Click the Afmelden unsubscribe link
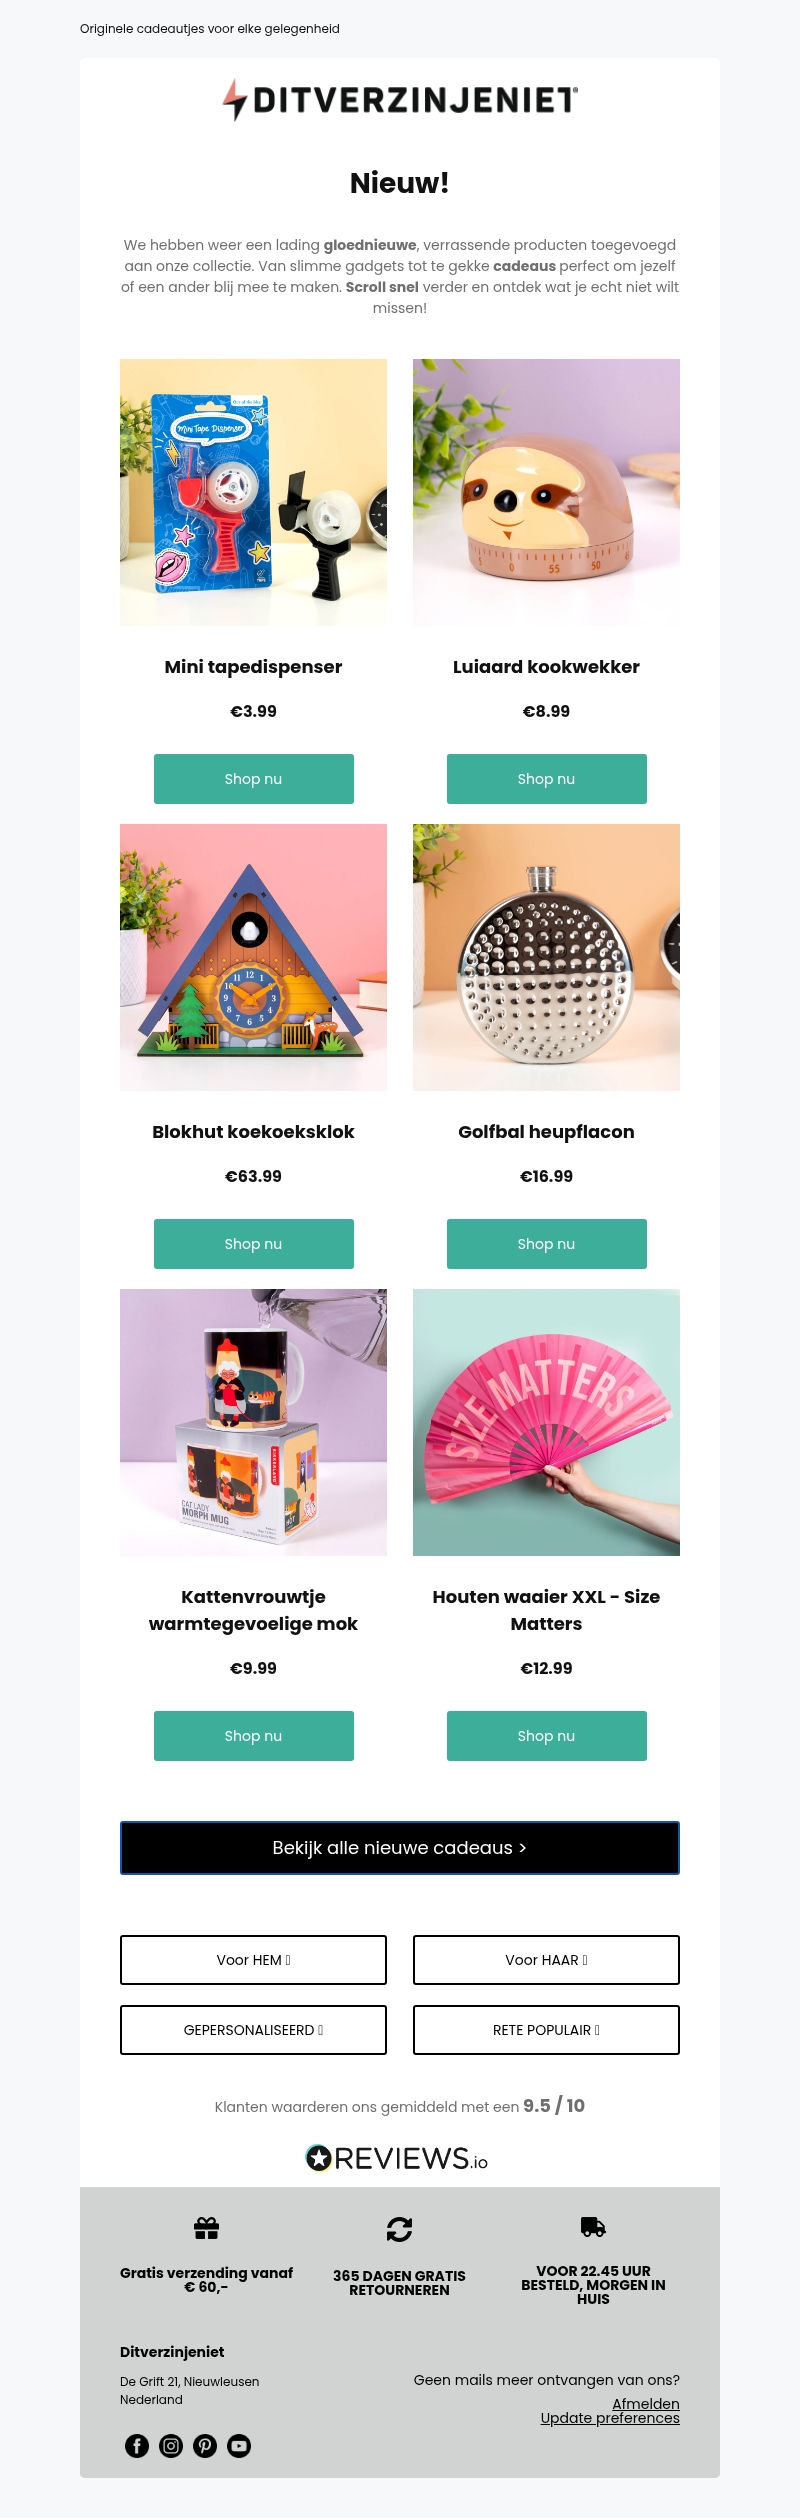 646,2403
